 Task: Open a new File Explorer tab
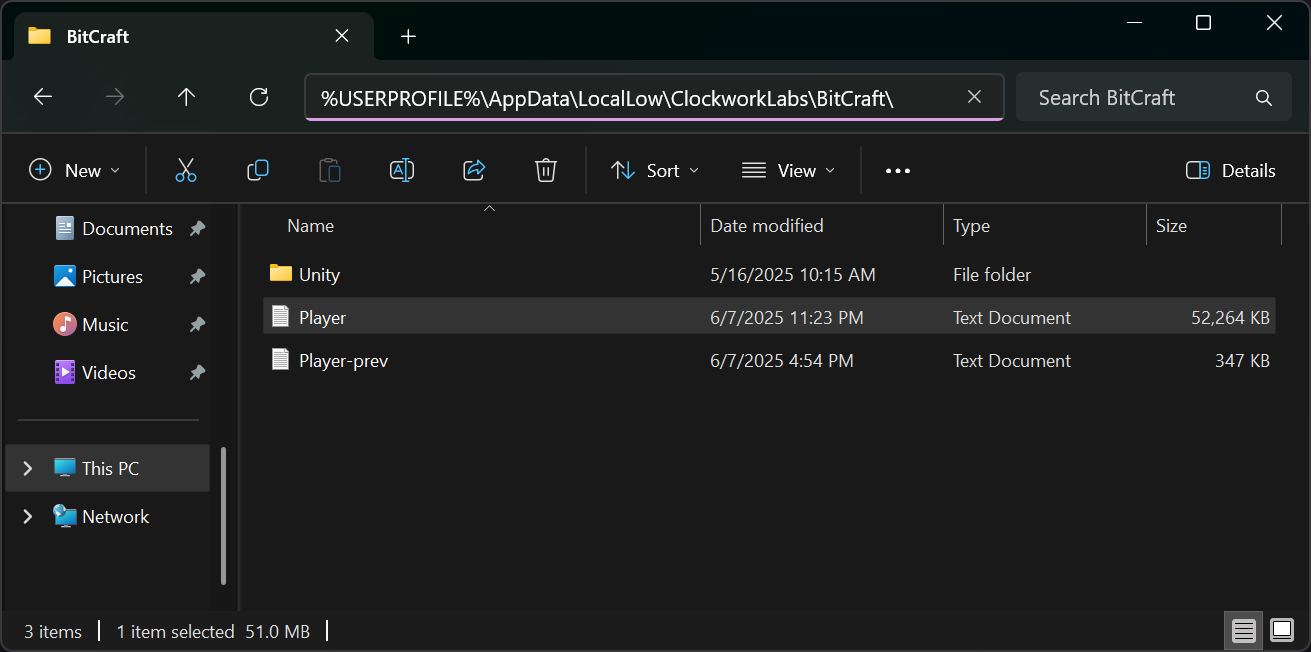[408, 37]
